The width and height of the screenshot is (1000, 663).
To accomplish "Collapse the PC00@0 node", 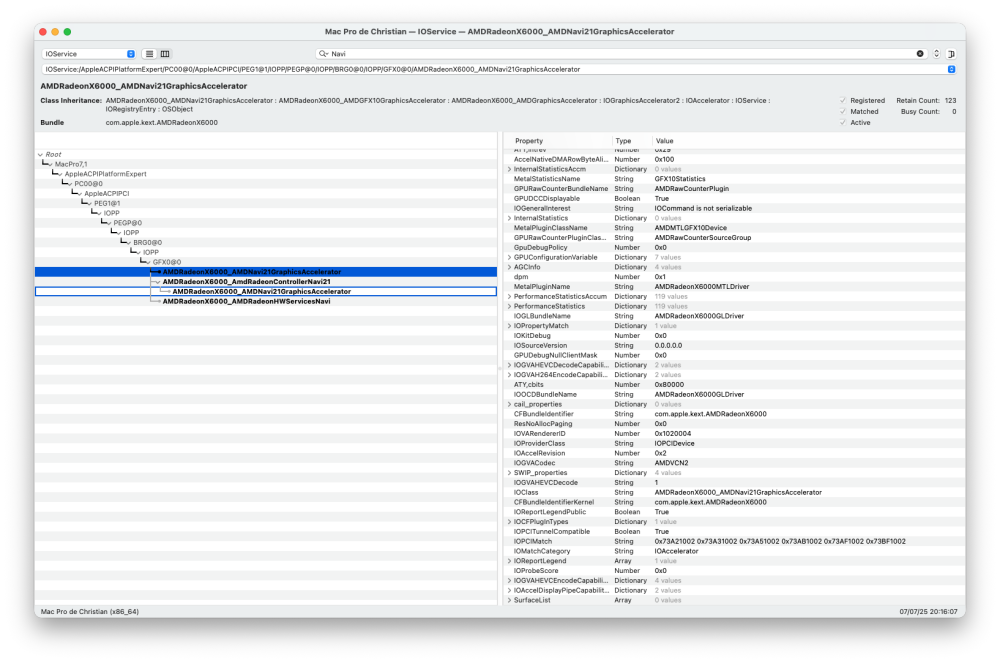I will [x=70, y=184].
